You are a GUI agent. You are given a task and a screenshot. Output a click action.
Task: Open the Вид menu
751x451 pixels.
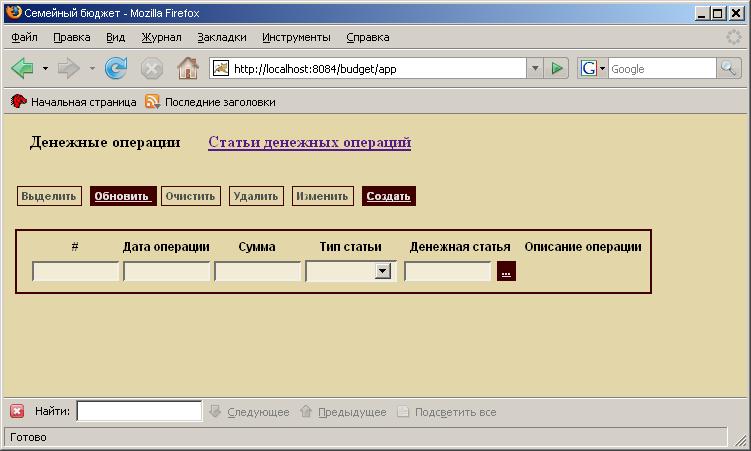pos(115,37)
